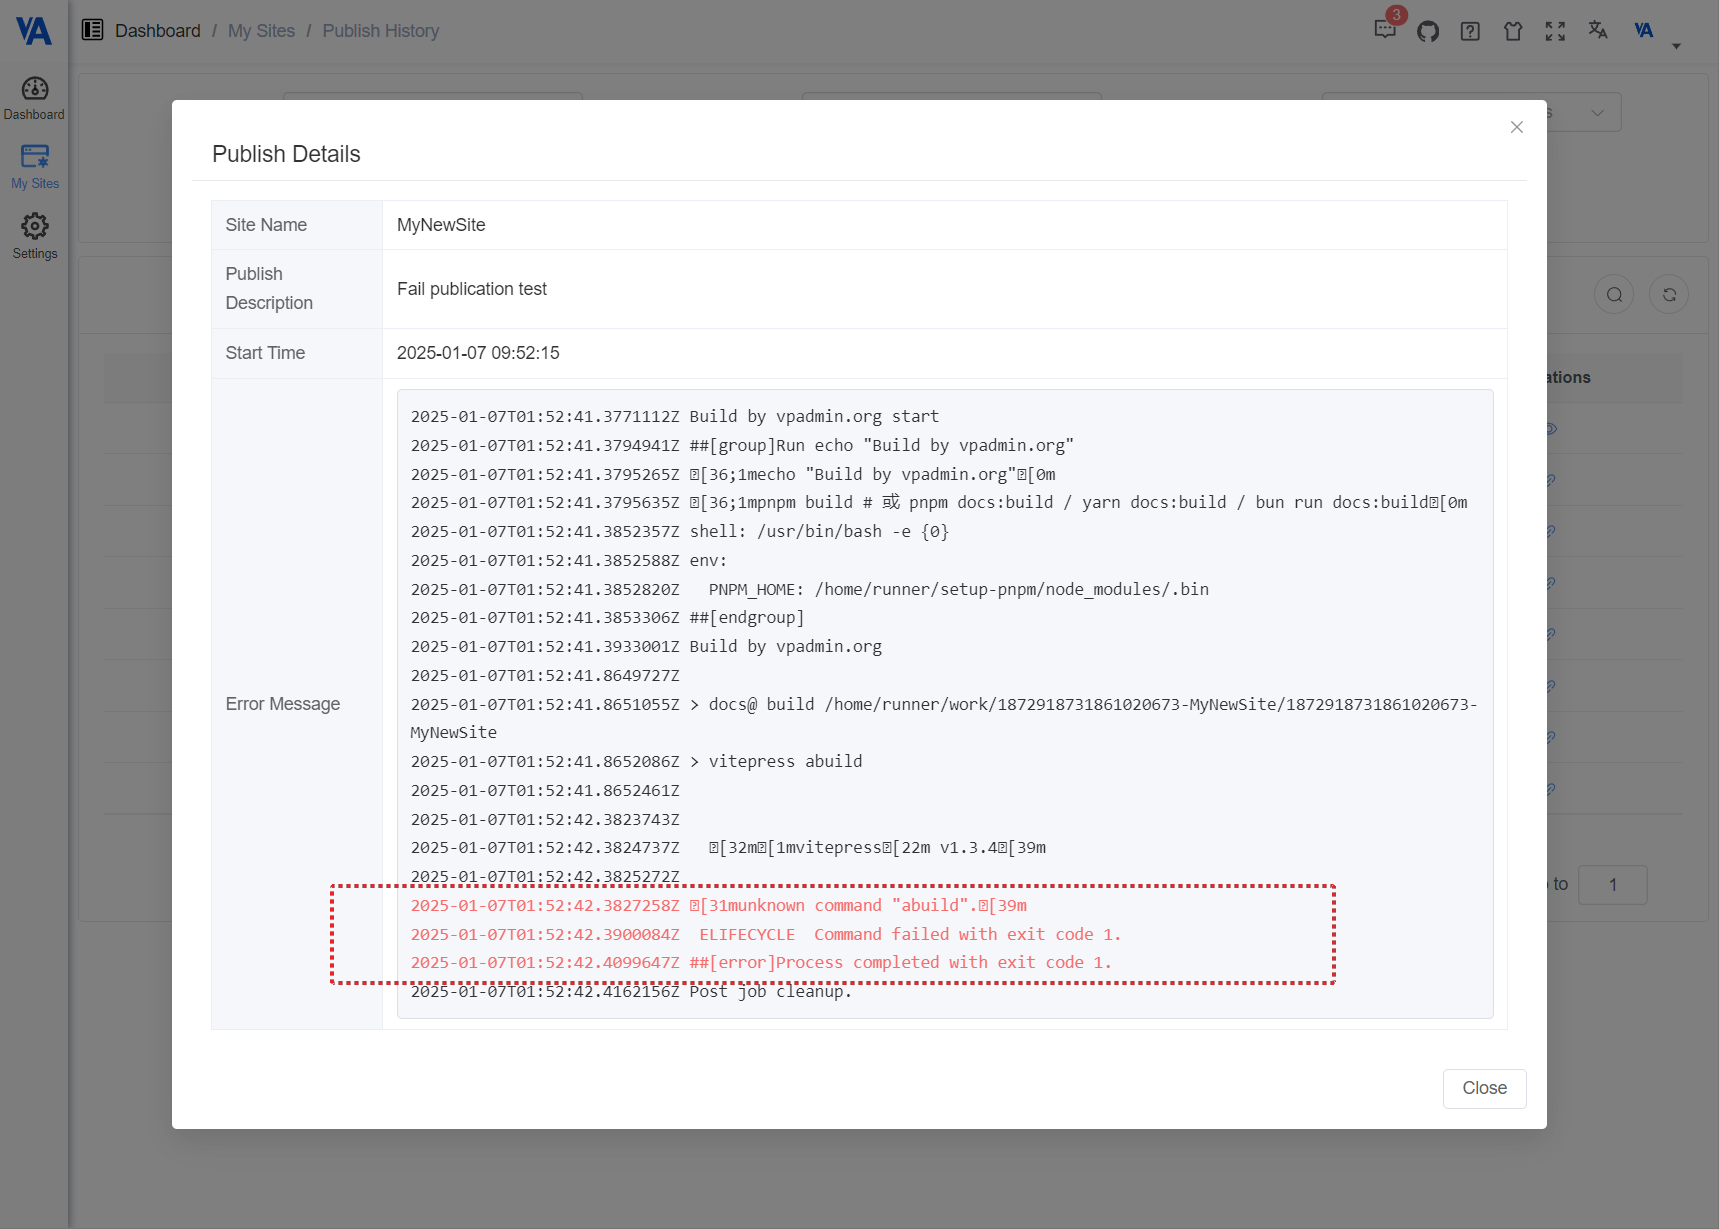The height and width of the screenshot is (1229, 1719).
Task: Enter fullscreen using the expand icon
Action: (x=1555, y=31)
